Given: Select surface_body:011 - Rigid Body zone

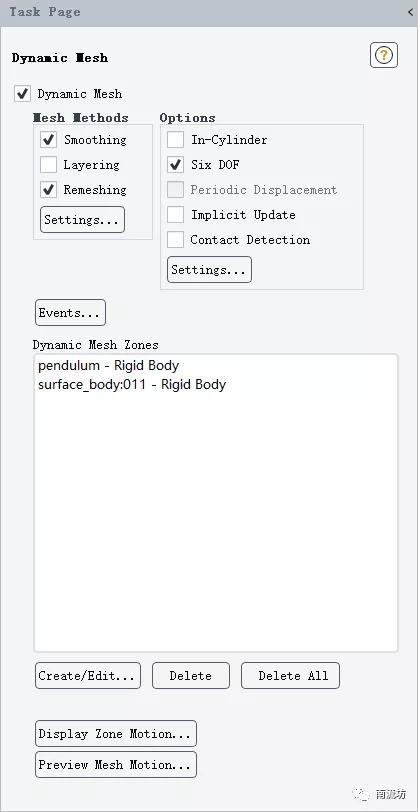Looking at the screenshot, I should point(132,385).
